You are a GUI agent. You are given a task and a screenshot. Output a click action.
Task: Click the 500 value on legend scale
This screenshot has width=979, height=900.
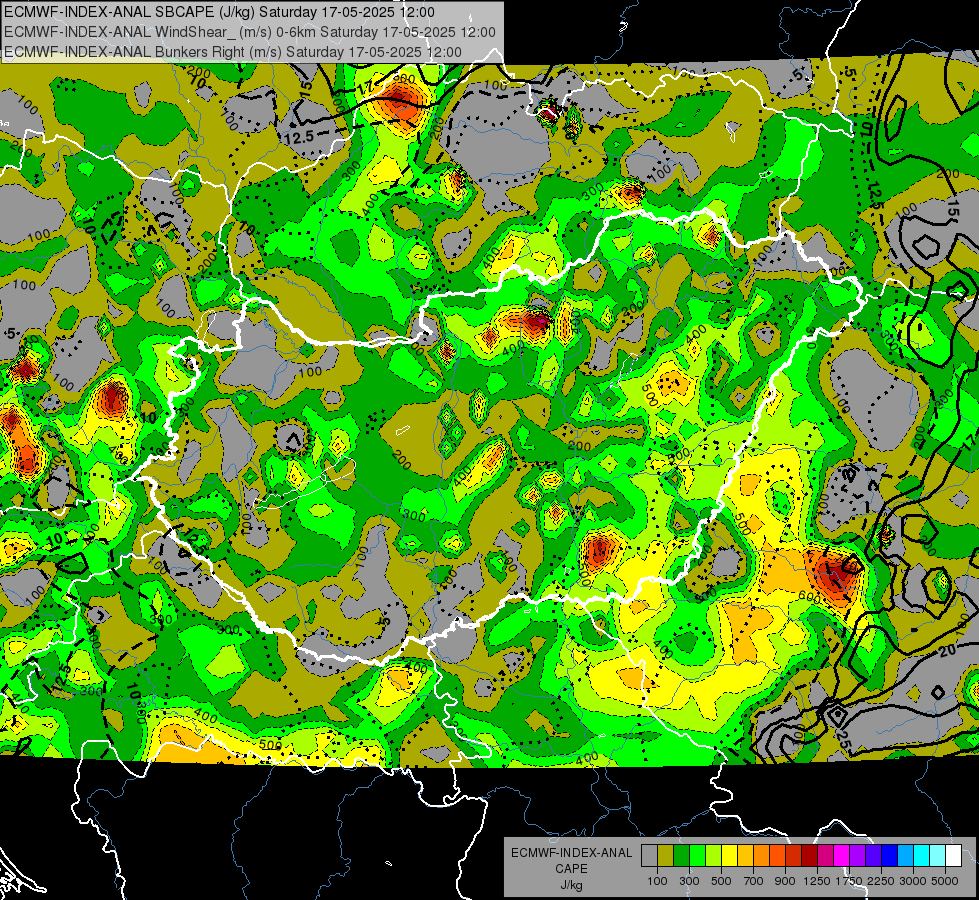pos(721,881)
